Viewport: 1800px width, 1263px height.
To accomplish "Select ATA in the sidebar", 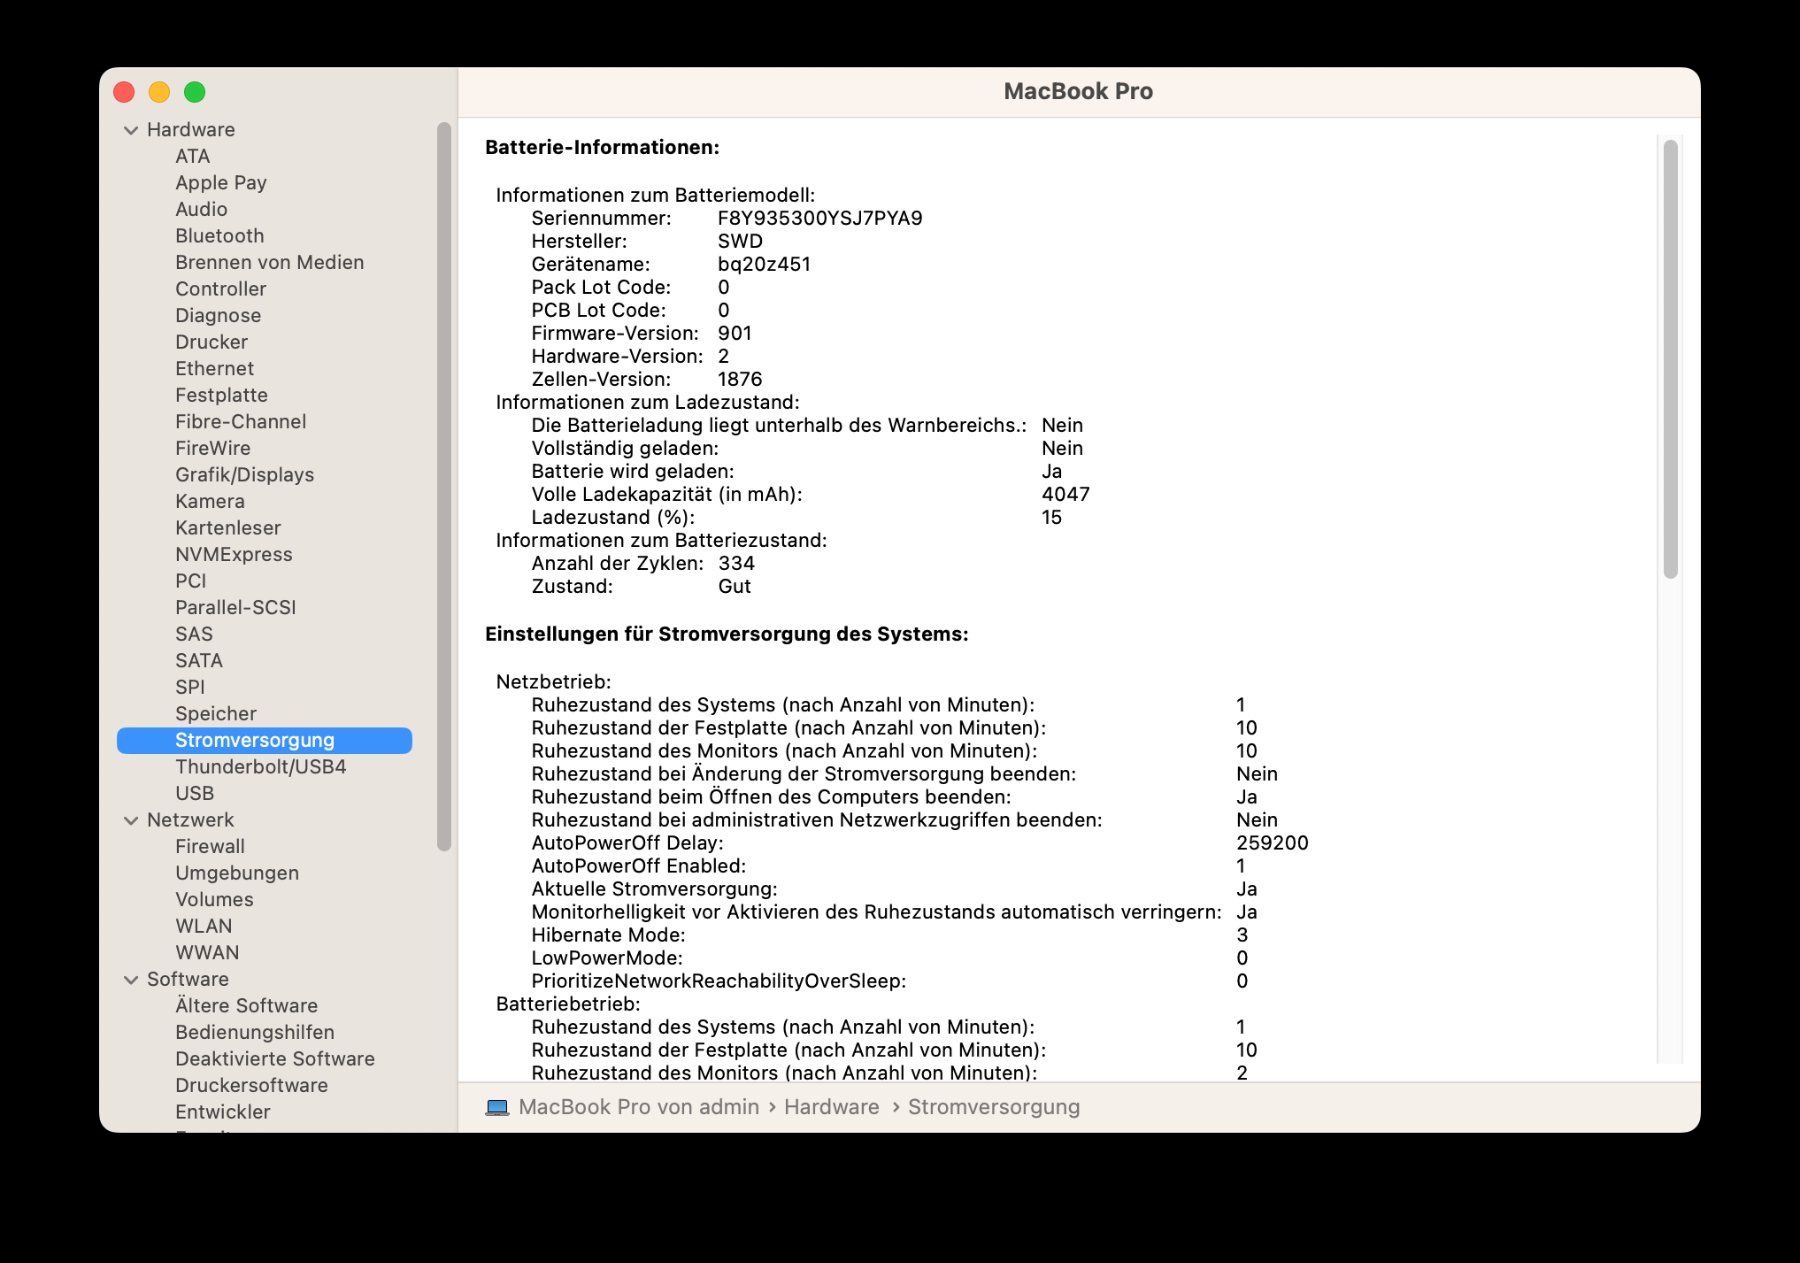I will 192,156.
